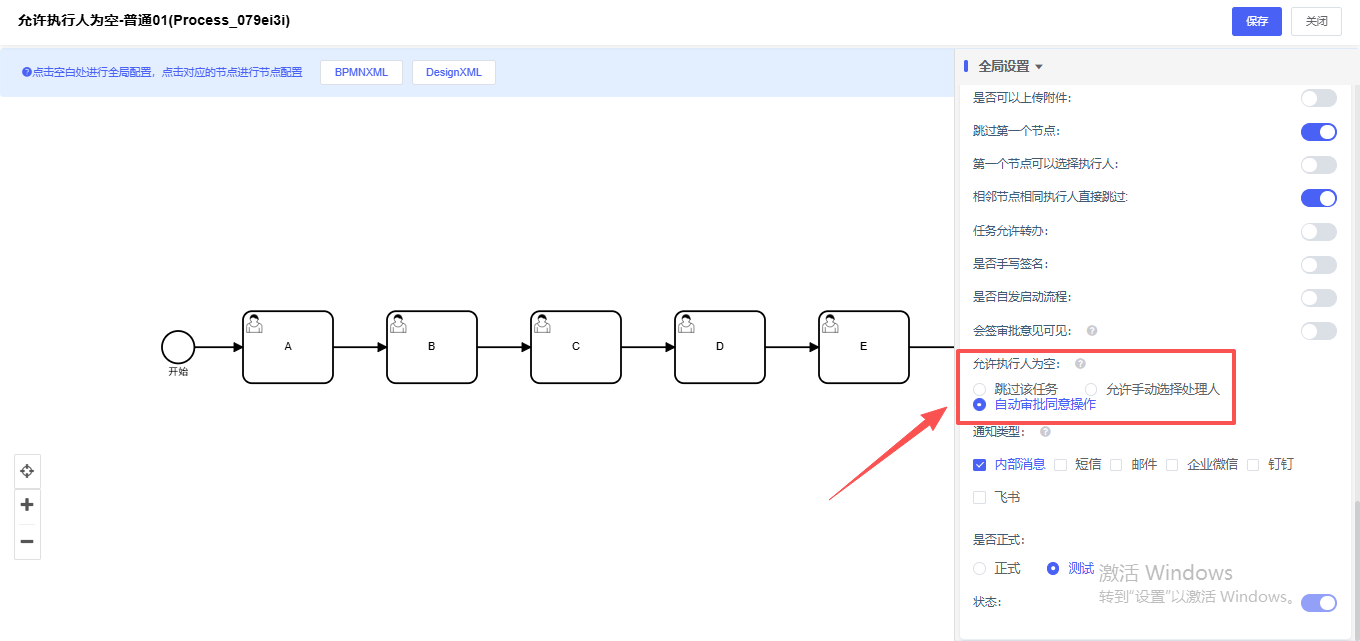The width and height of the screenshot is (1360, 641).
Task: Select the 跳过该任务 radio option
Action: tap(980, 389)
